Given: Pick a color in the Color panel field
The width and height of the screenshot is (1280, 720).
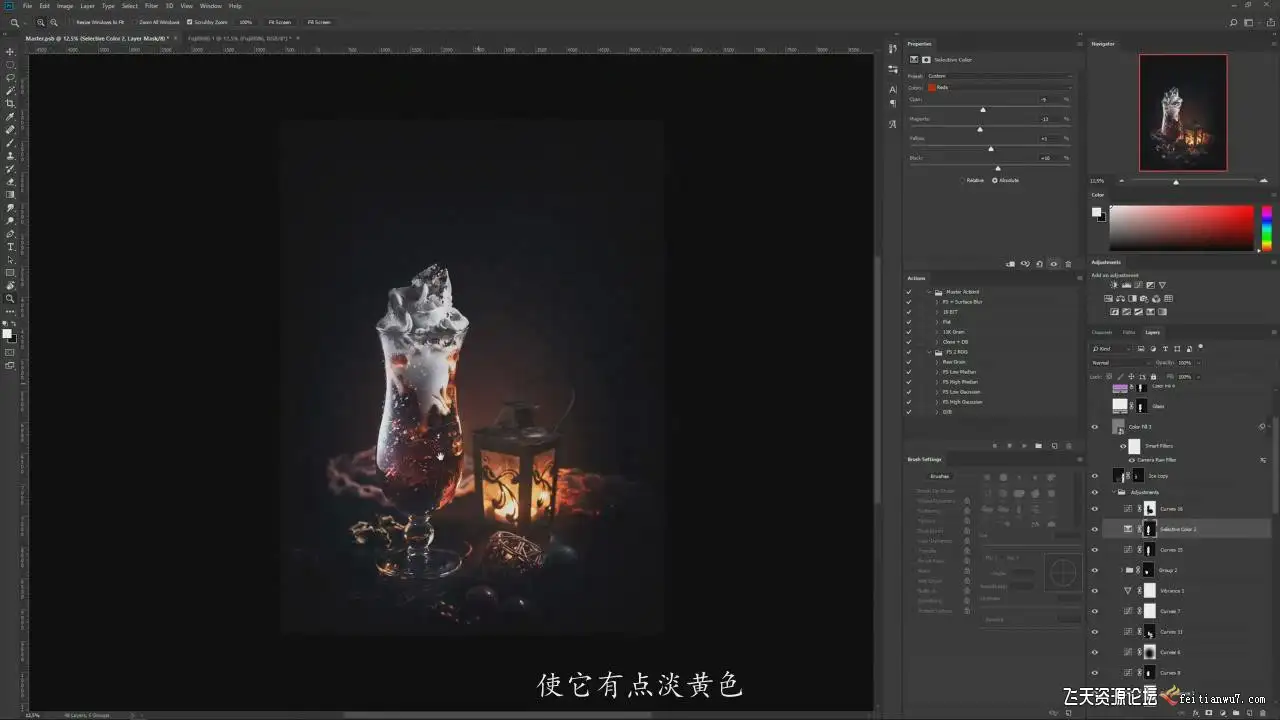Looking at the screenshot, I should coord(1181,228).
